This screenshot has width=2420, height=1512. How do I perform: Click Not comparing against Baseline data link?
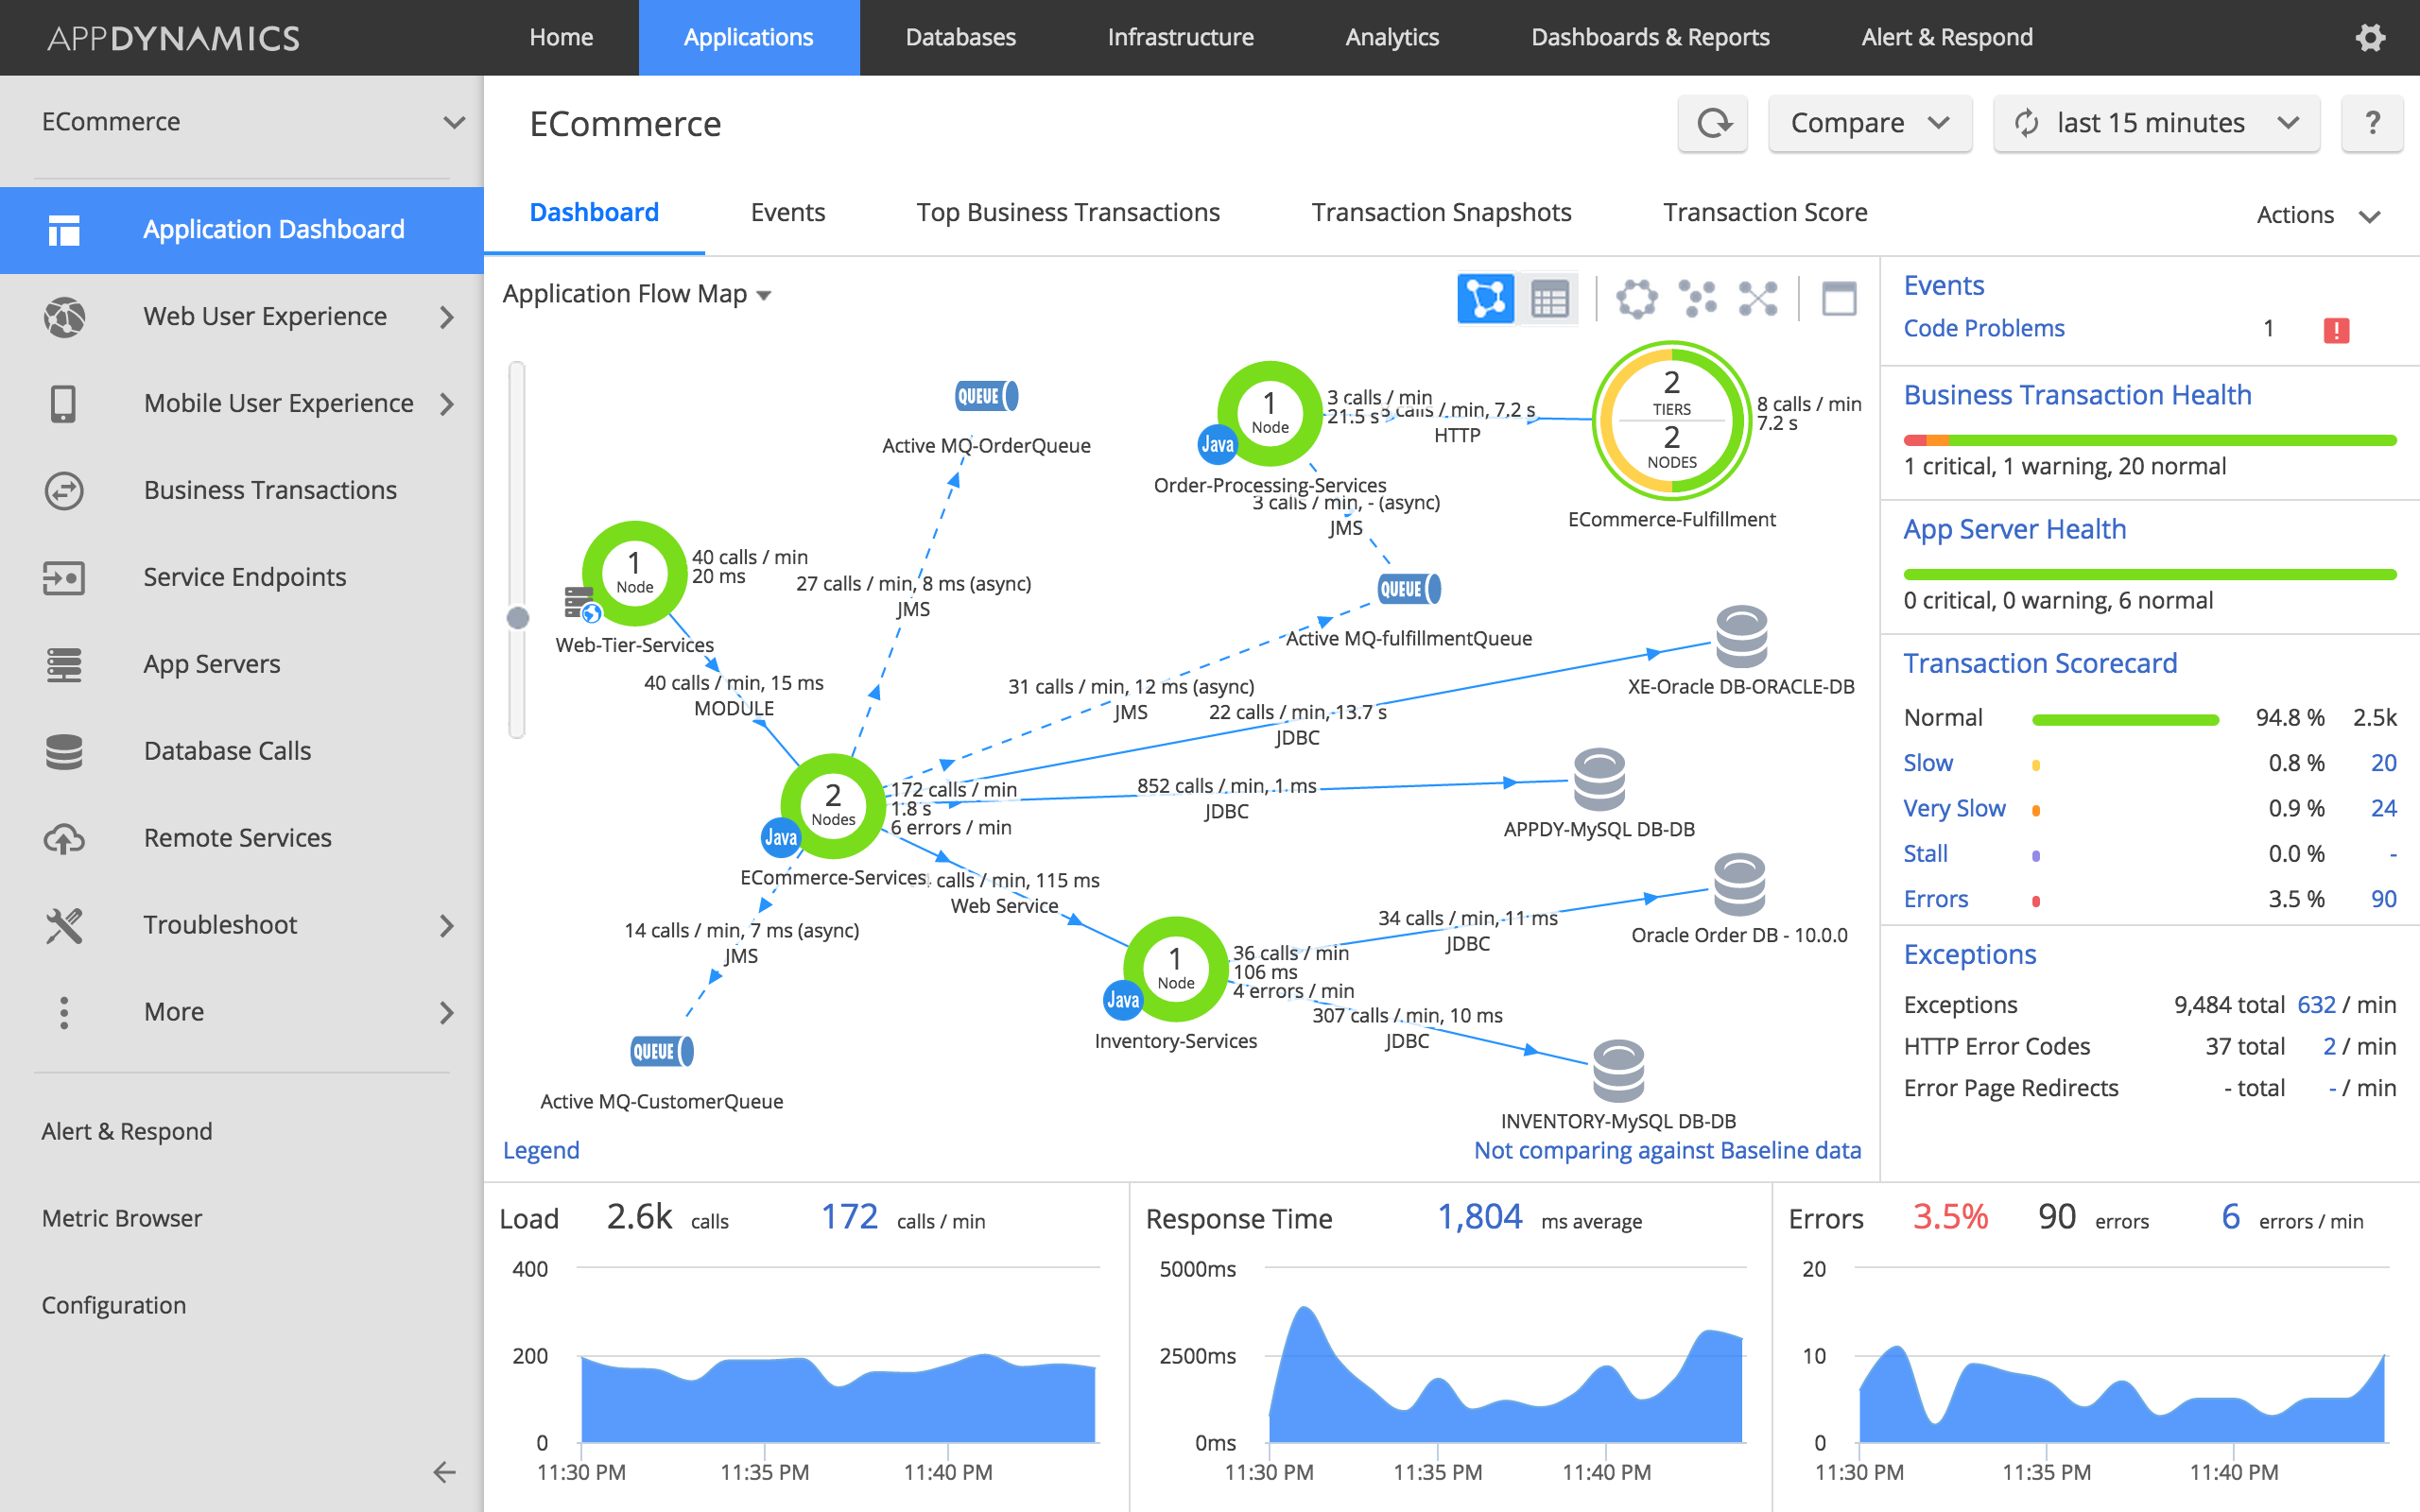[x=1667, y=1150]
